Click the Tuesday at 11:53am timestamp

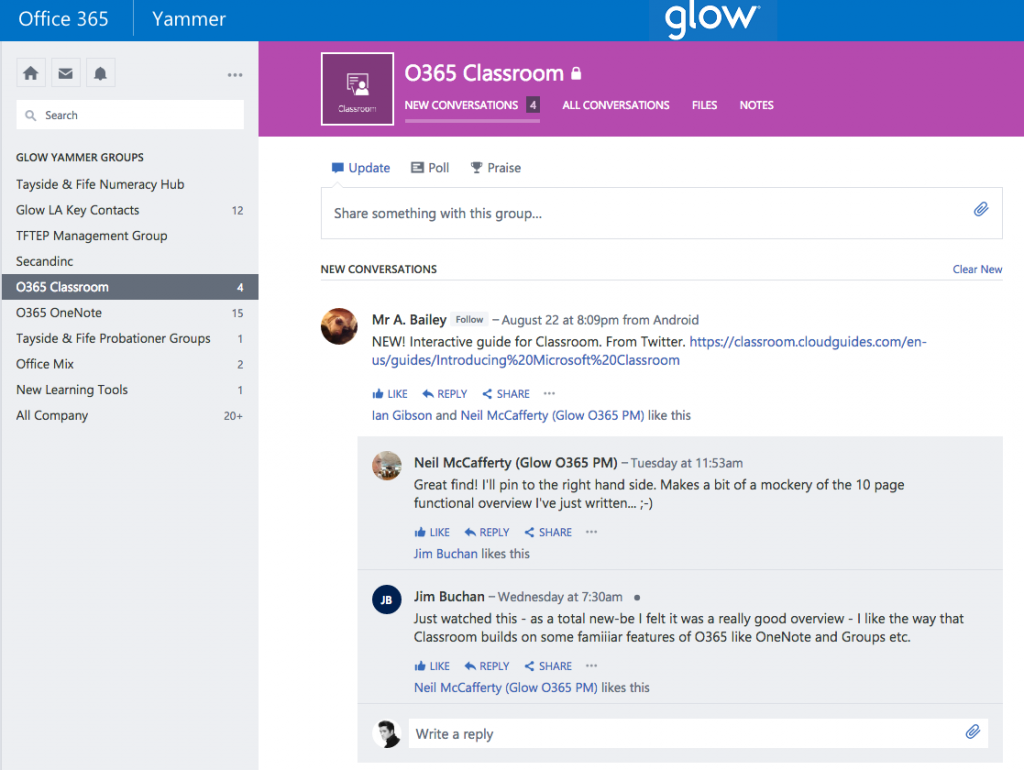(686, 463)
